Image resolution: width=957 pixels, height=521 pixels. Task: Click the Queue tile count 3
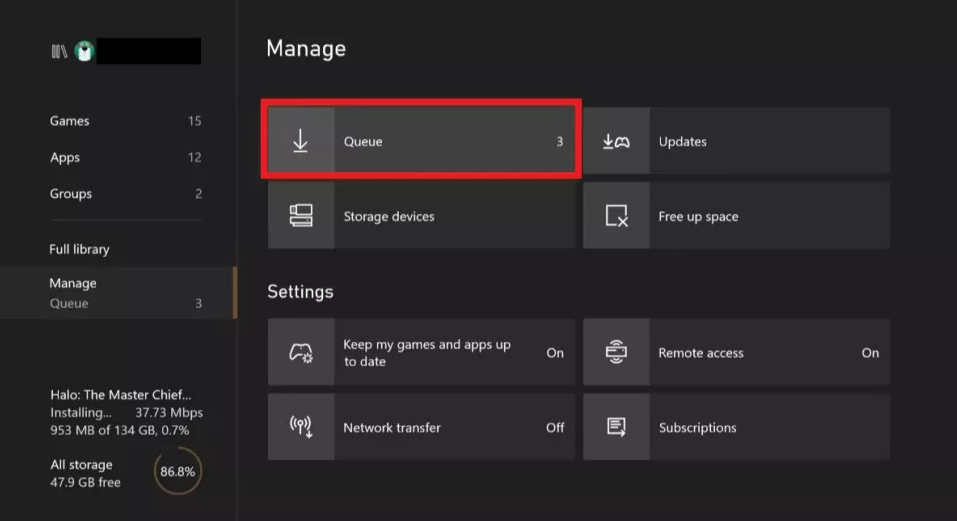560,142
